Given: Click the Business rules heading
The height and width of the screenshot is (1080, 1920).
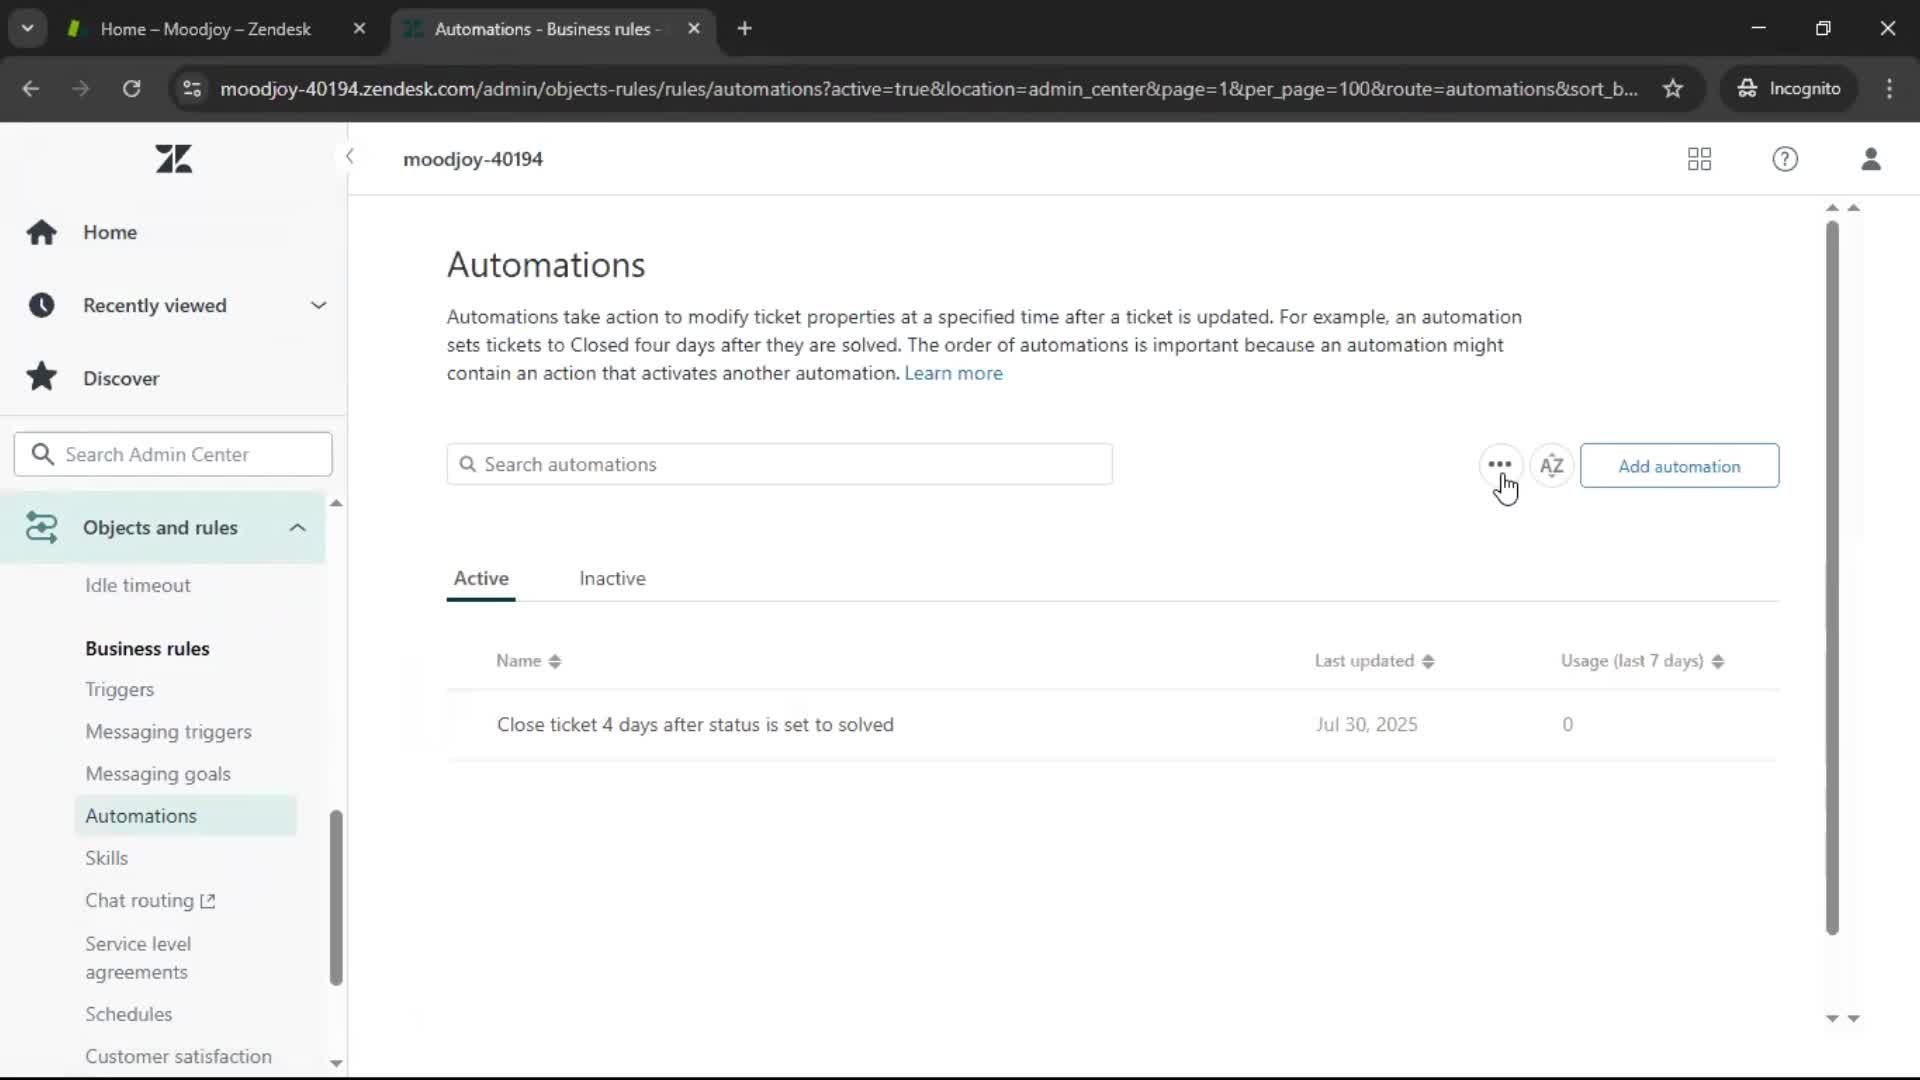Looking at the screenshot, I should point(147,648).
